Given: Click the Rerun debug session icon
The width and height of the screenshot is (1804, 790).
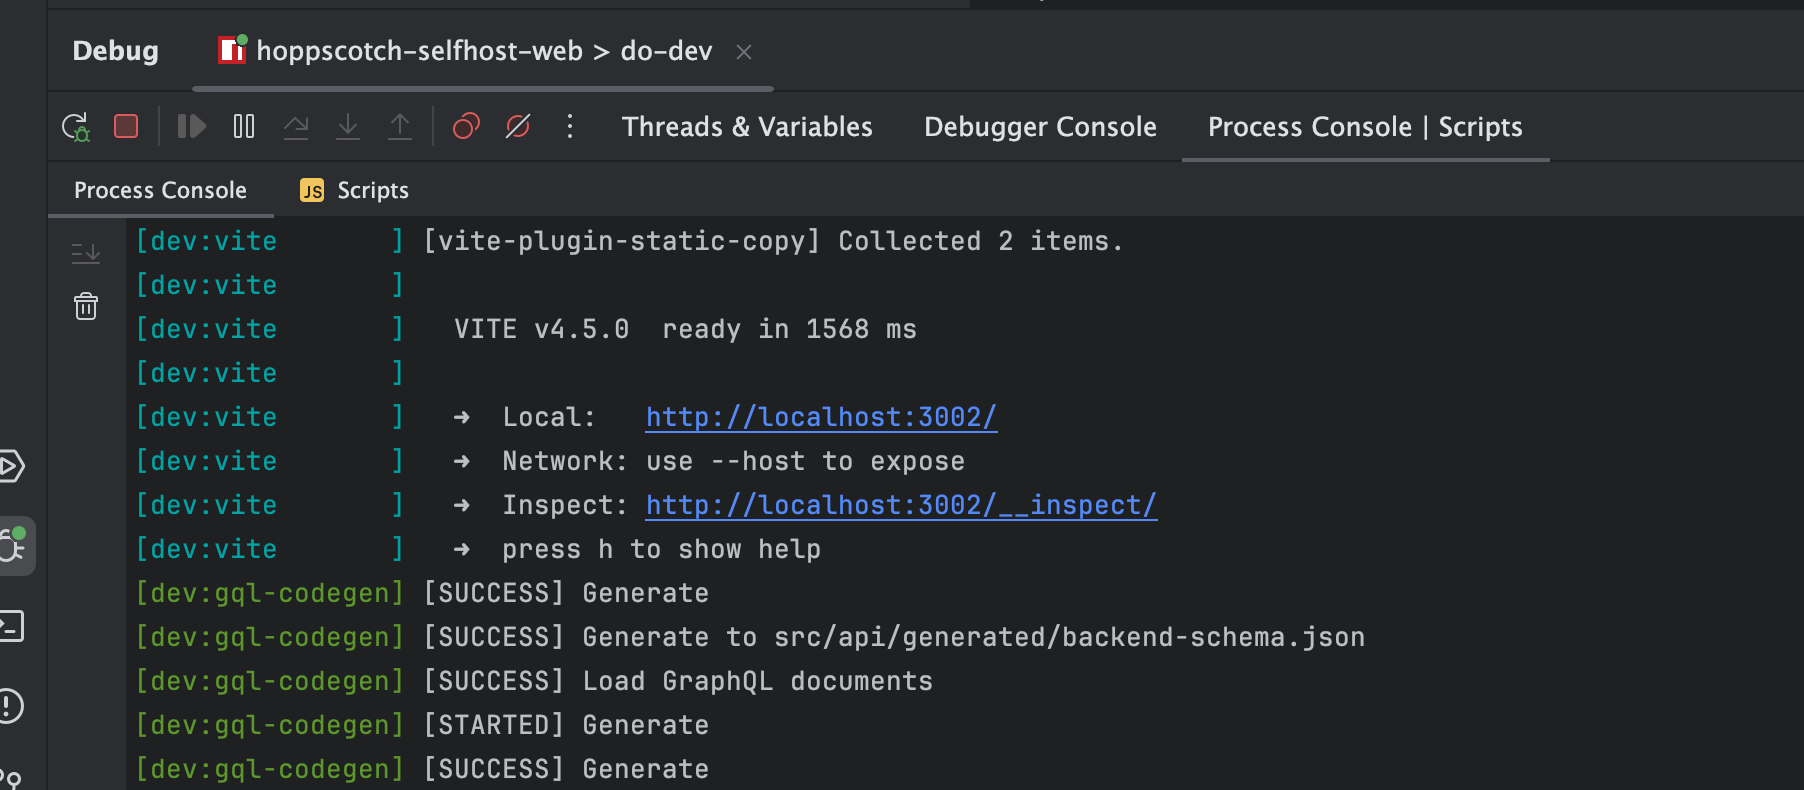Looking at the screenshot, I should point(76,127).
